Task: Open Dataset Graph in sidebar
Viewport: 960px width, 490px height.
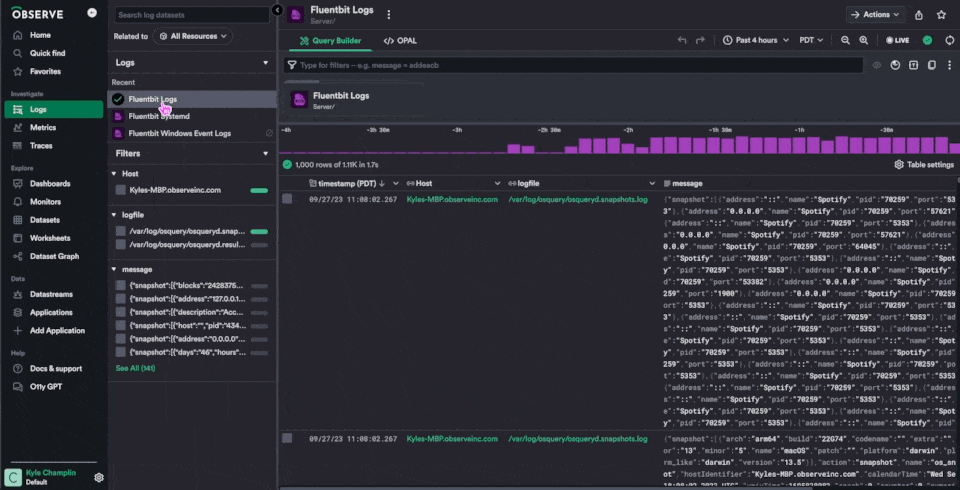Action: (54, 256)
